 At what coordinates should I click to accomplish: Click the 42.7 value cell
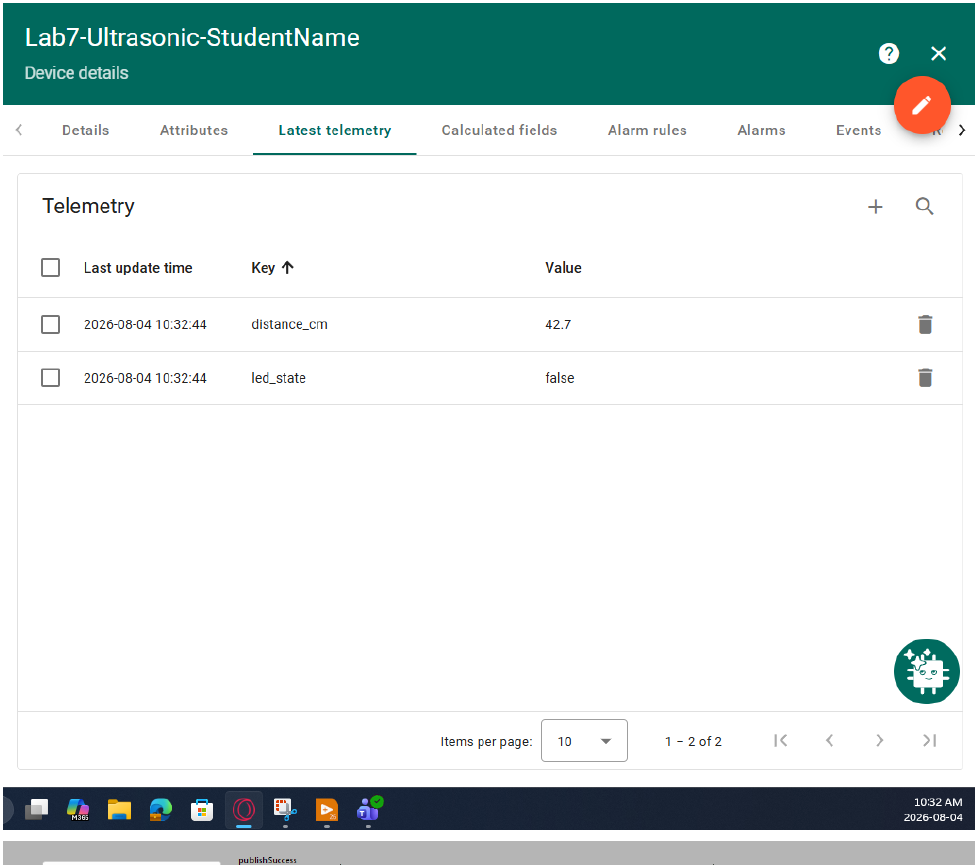558,325
